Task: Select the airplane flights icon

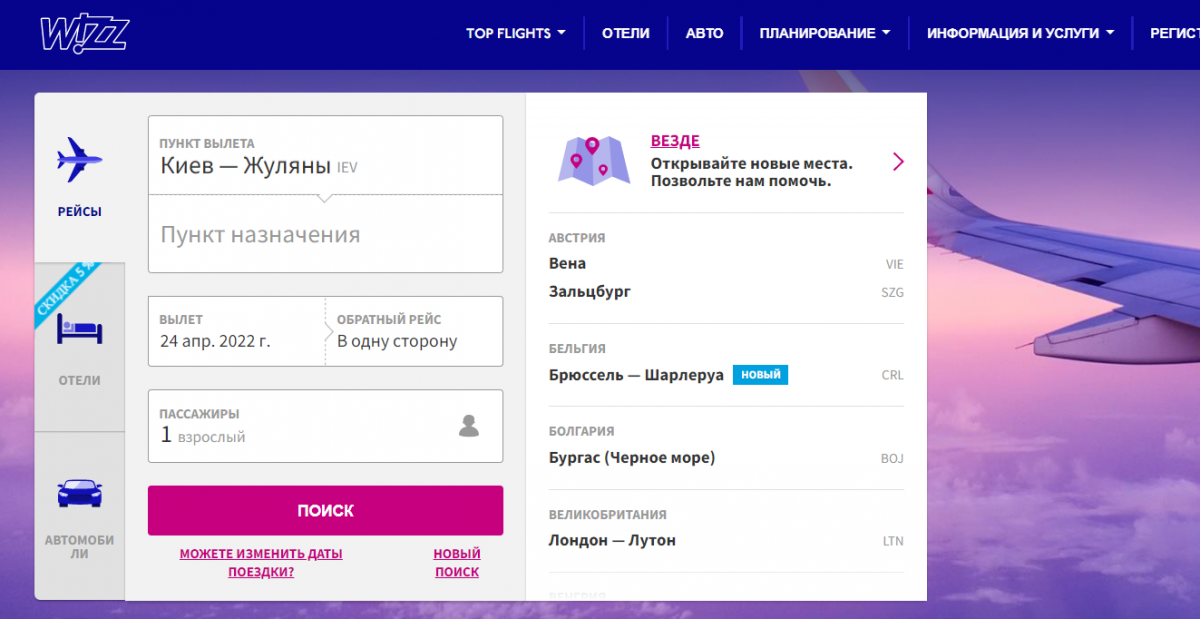Action: tap(79, 159)
